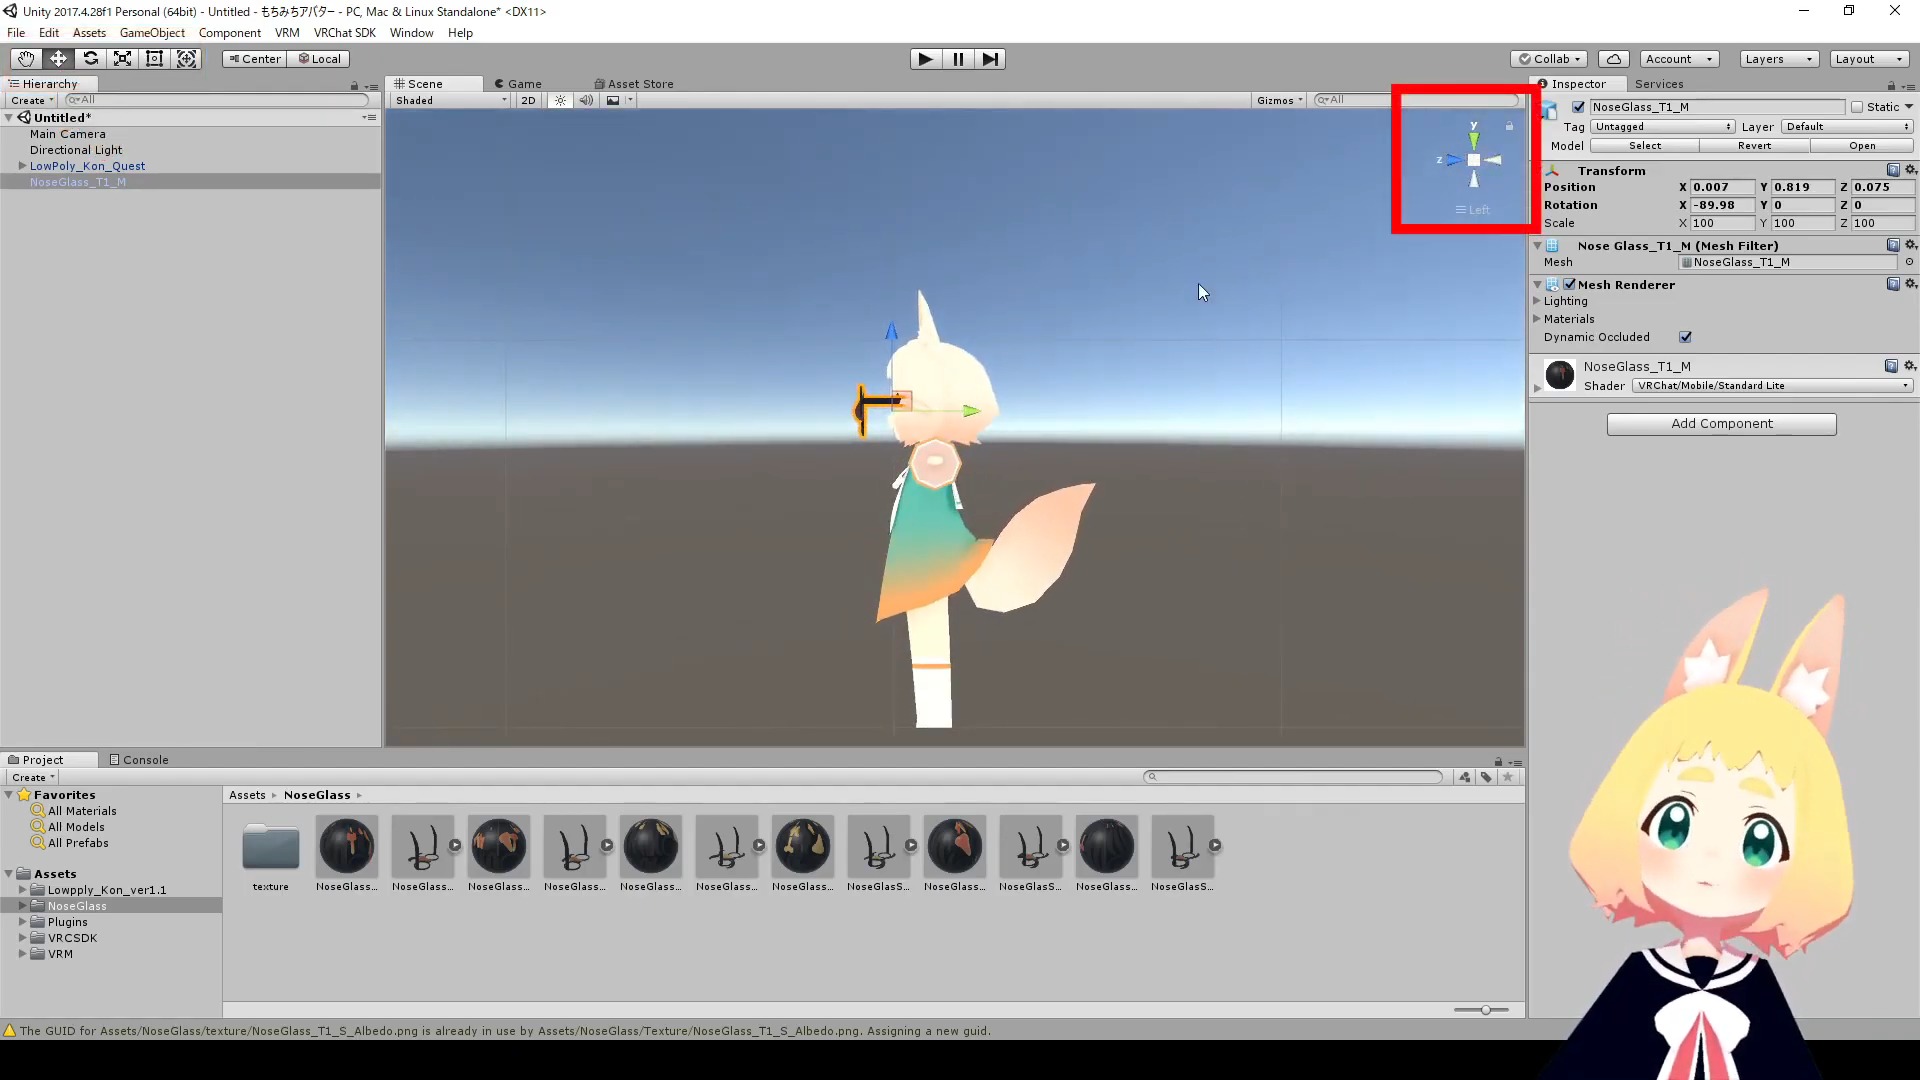The height and width of the screenshot is (1080, 1920).
Task: Open the Account dropdown
Action: (1678, 59)
